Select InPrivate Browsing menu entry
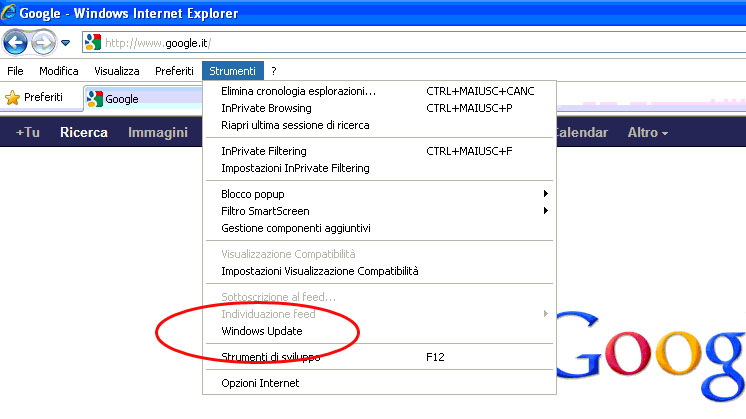The image size is (746, 419). pos(379,108)
